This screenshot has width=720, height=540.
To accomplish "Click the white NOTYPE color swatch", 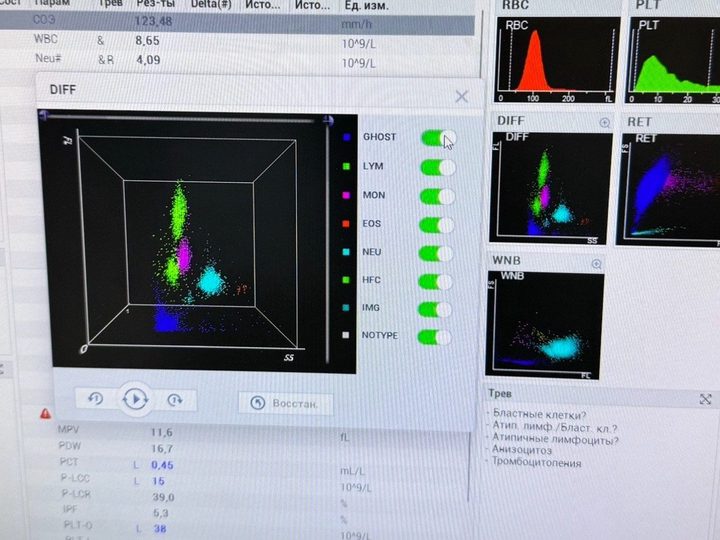I will click(345, 335).
